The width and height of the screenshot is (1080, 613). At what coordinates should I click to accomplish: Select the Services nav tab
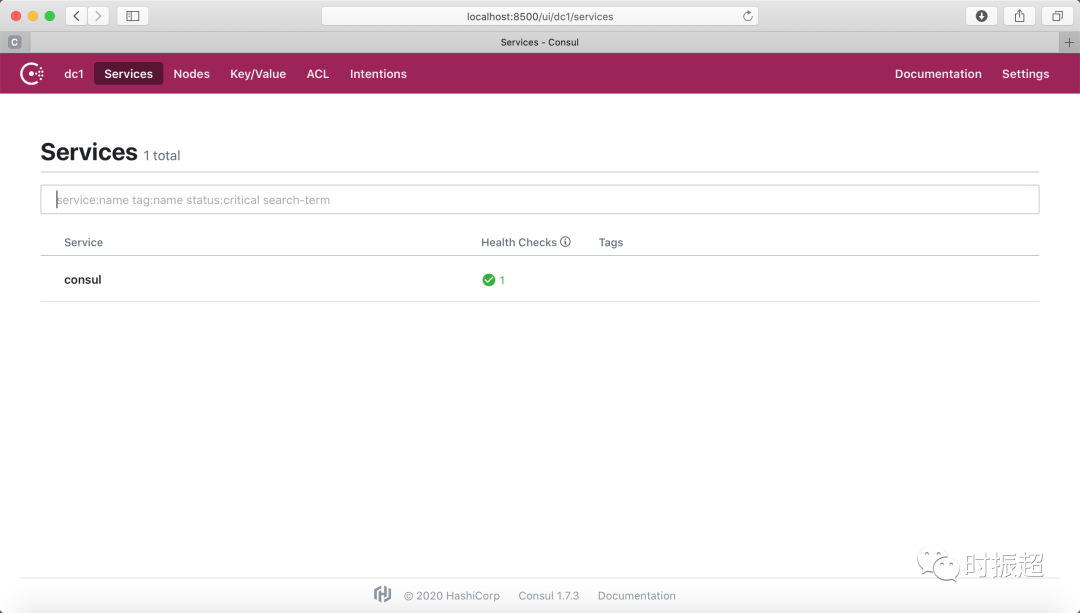128,74
